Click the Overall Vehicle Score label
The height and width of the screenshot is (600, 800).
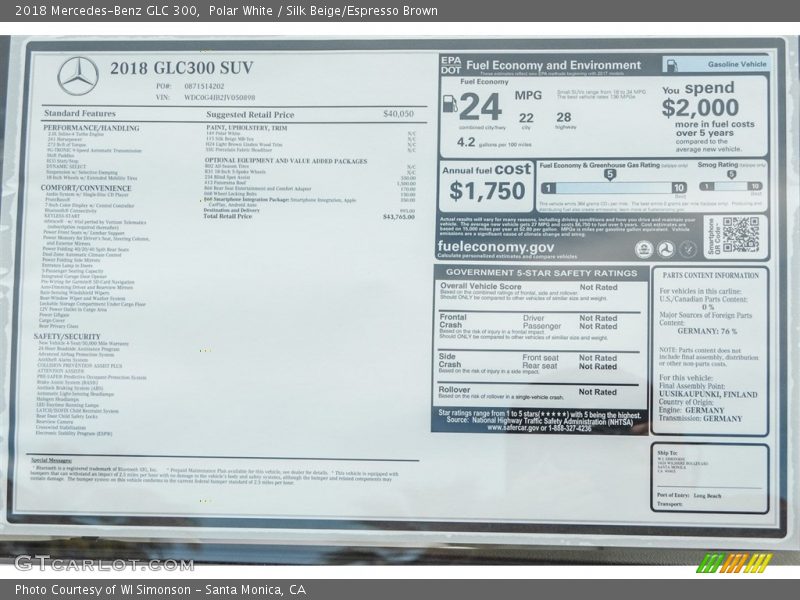(481, 286)
